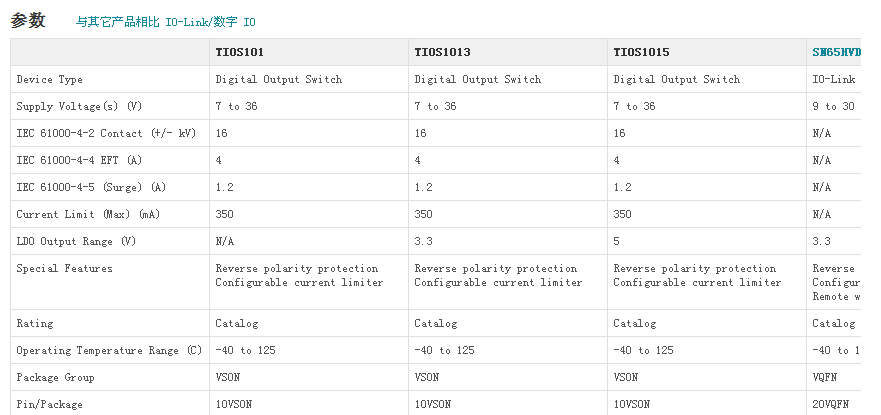Select the IEC 61000-4-5 (Surge) row label
Viewport: 881px width, 415px height.
point(91,187)
